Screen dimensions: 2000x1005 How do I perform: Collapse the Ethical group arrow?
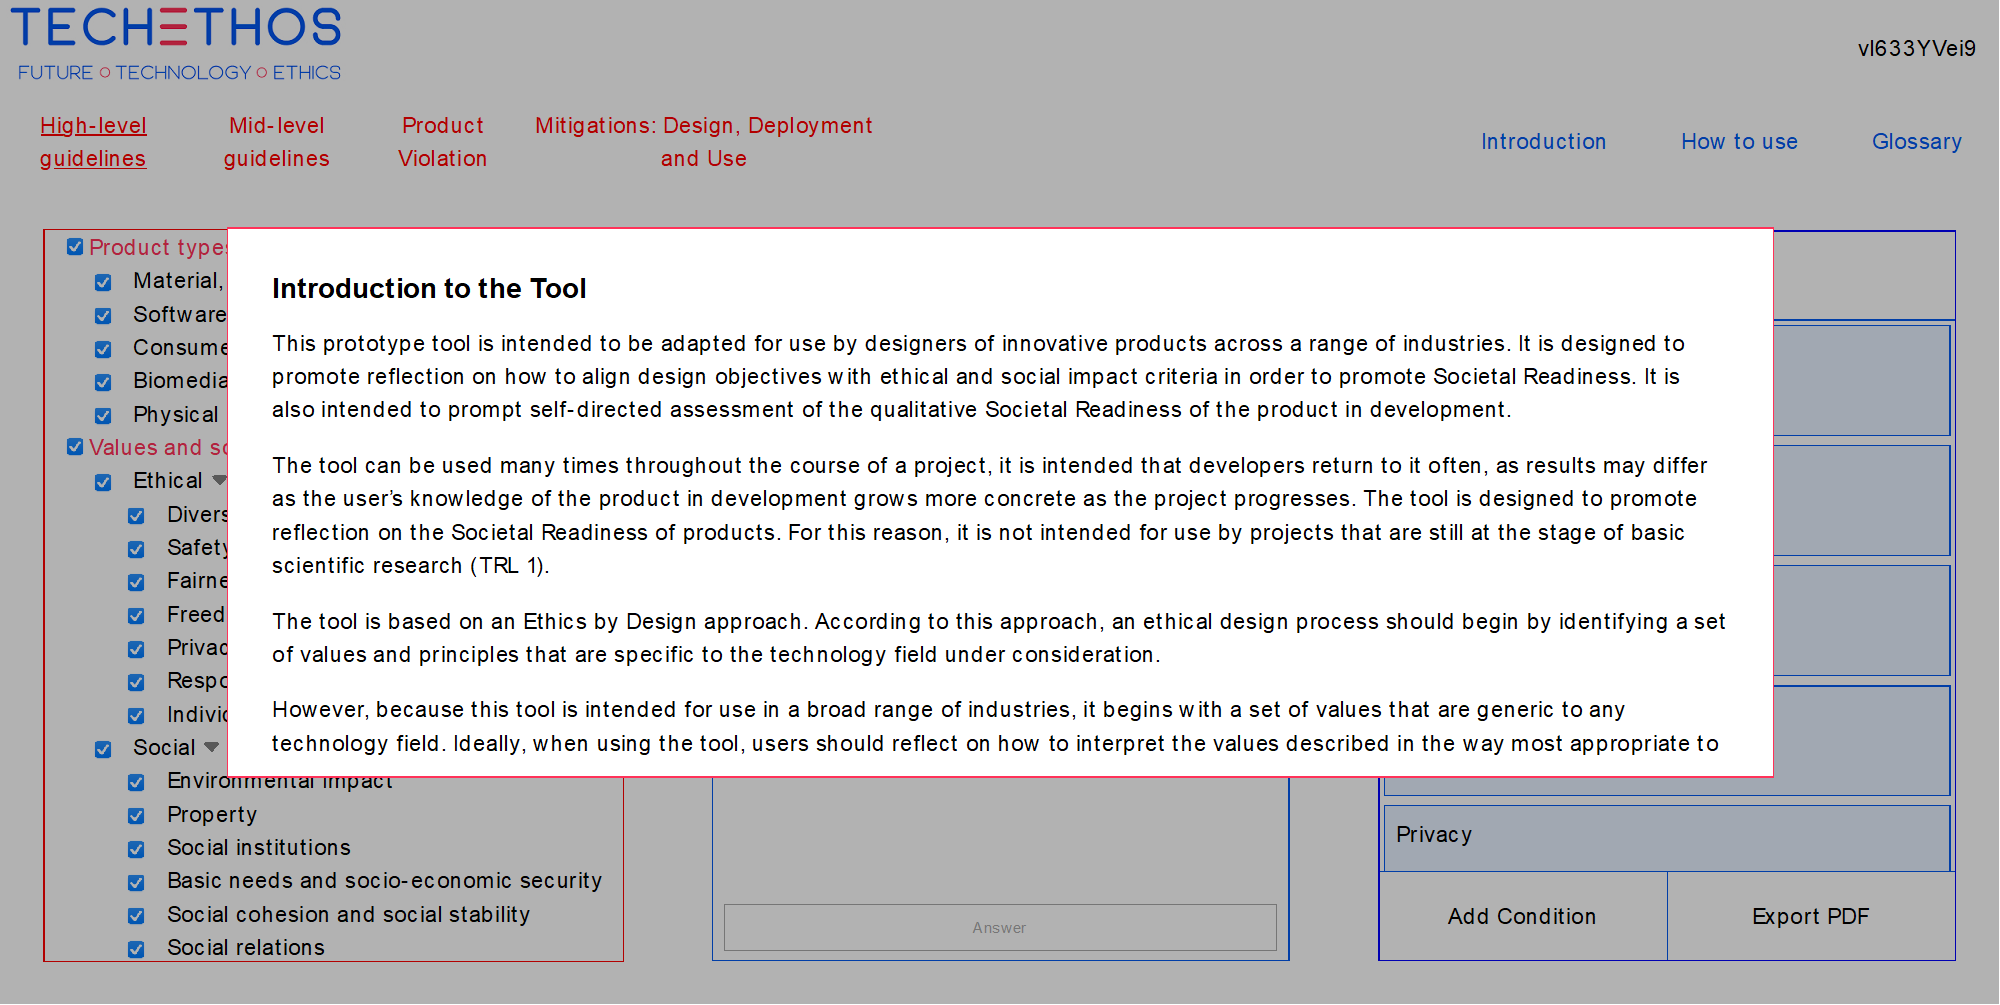[x=219, y=481]
